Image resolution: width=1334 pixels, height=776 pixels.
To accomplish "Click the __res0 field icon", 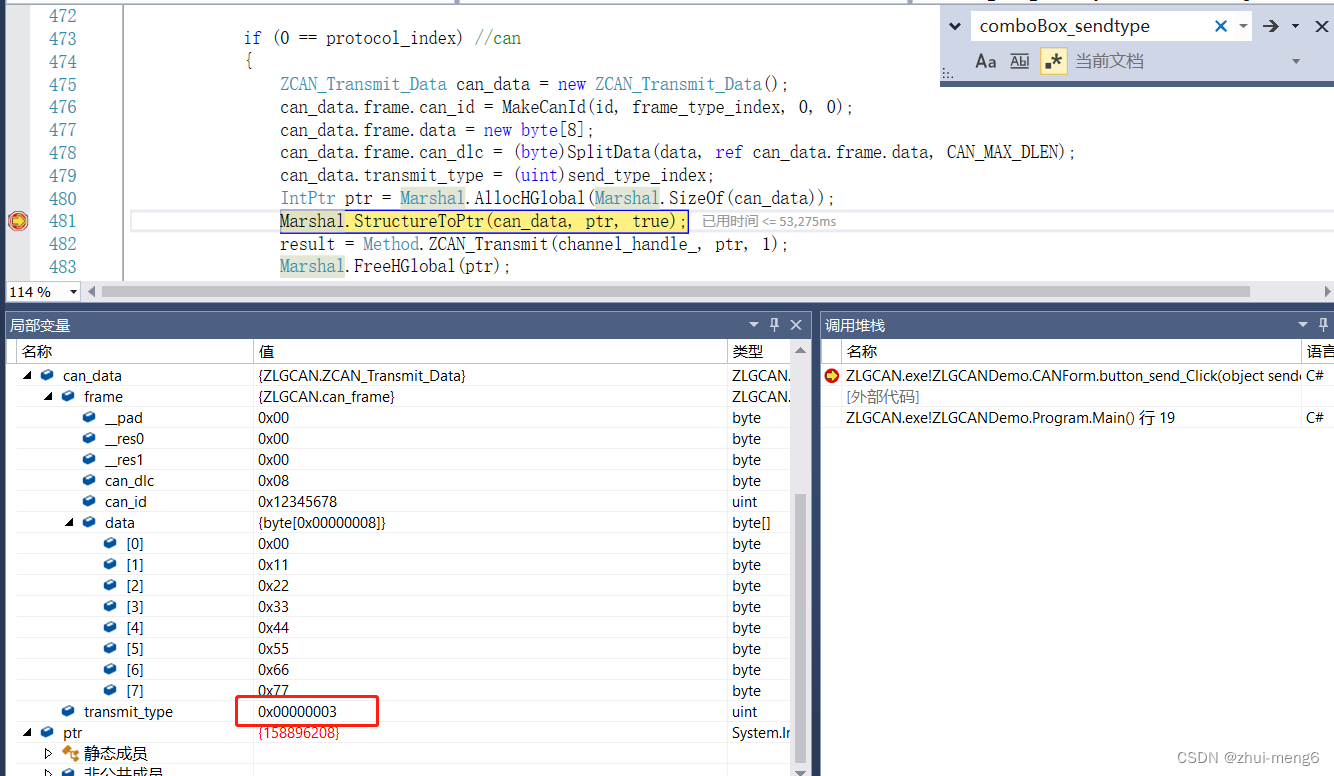I will [89, 439].
